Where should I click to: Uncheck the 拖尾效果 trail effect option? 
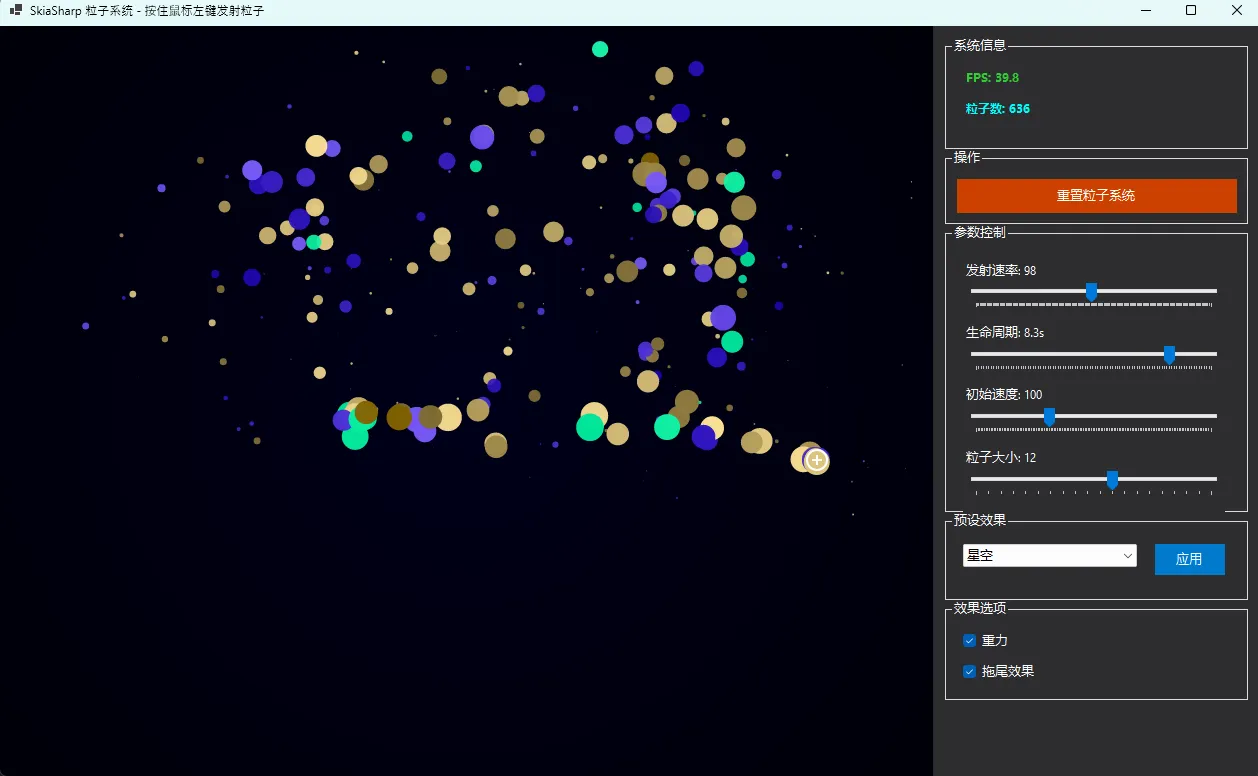coord(969,671)
